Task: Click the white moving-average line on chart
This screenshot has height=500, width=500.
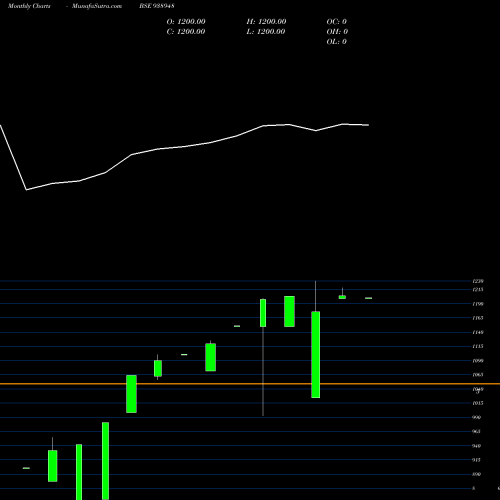Action: 184,147
